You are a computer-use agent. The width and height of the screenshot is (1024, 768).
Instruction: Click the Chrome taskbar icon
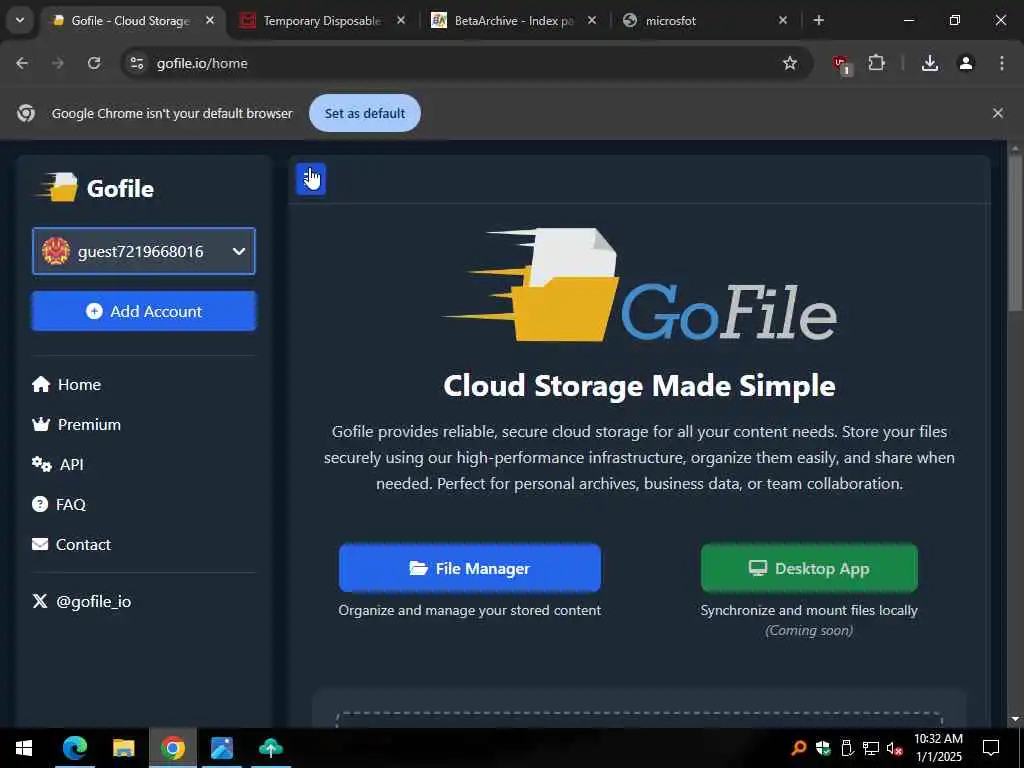click(x=172, y=748)
